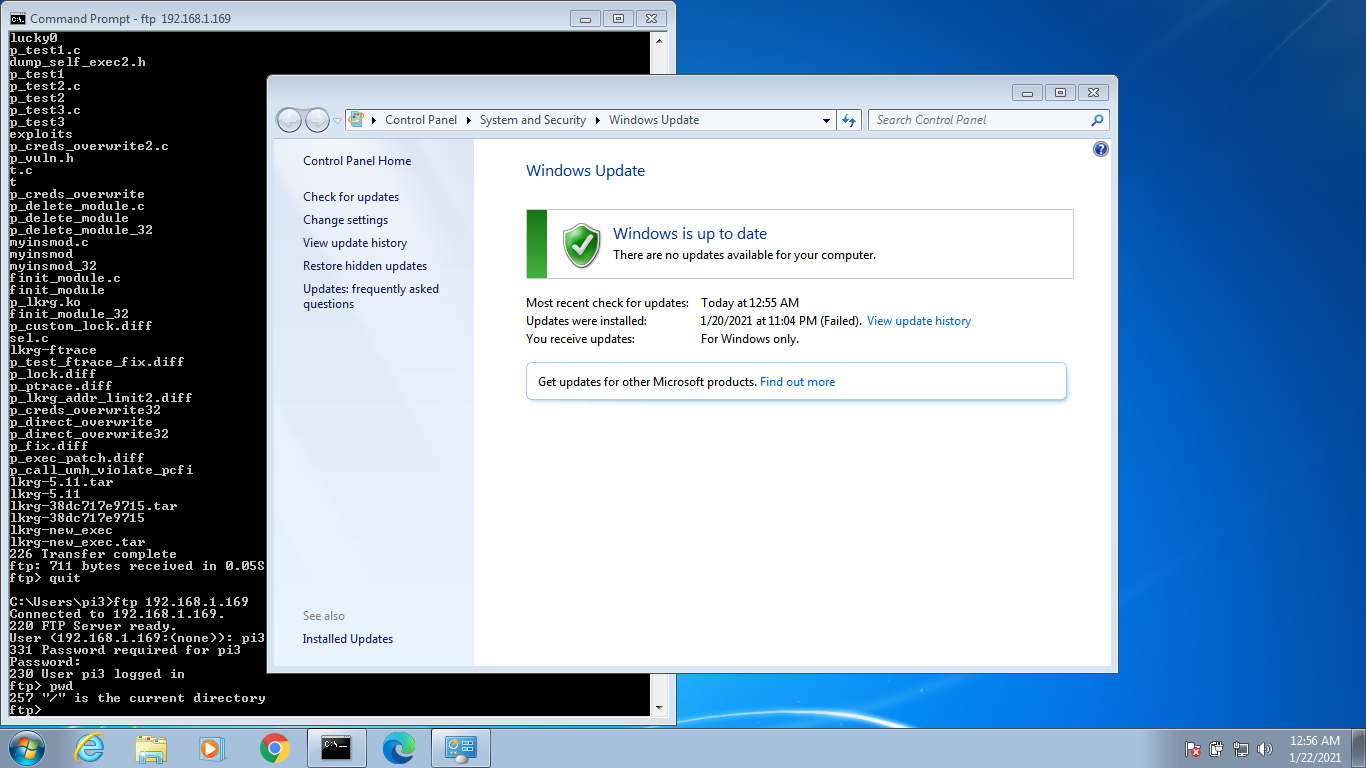Image resolution: width=1366 pixels, height=768 pixels.
Task: Minimize the Command Prompt window
Action: [x=585, y=18]
